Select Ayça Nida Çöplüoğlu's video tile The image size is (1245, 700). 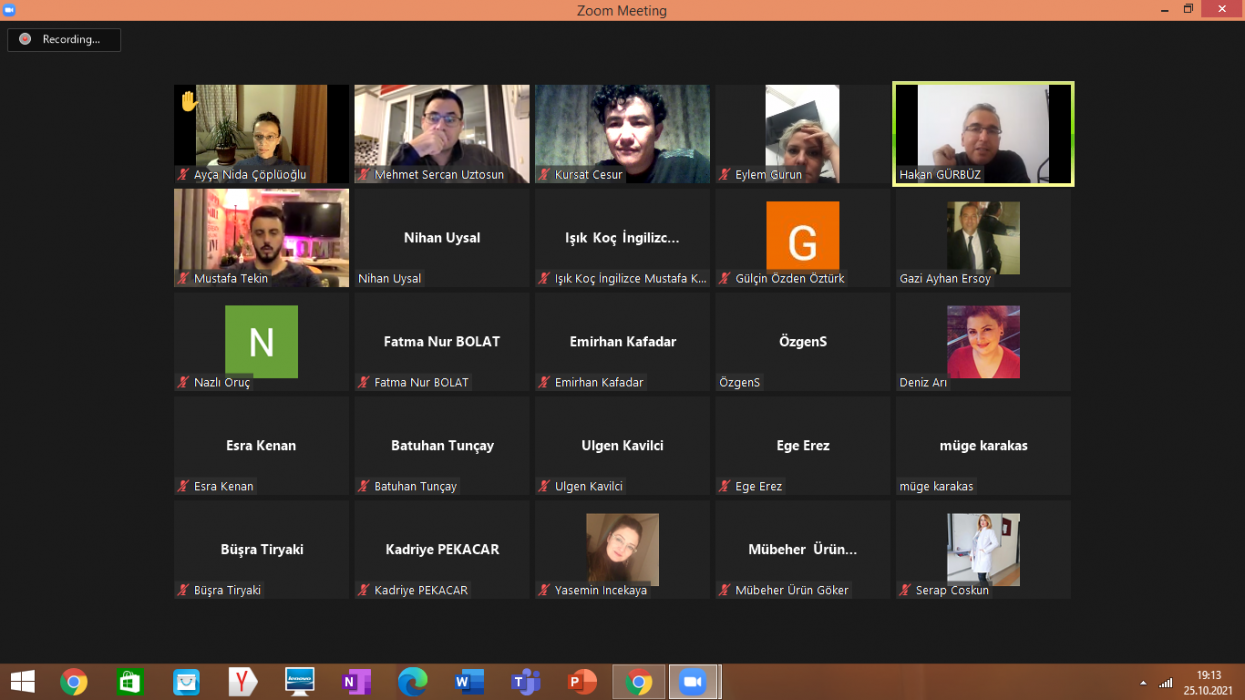[261, 134]
